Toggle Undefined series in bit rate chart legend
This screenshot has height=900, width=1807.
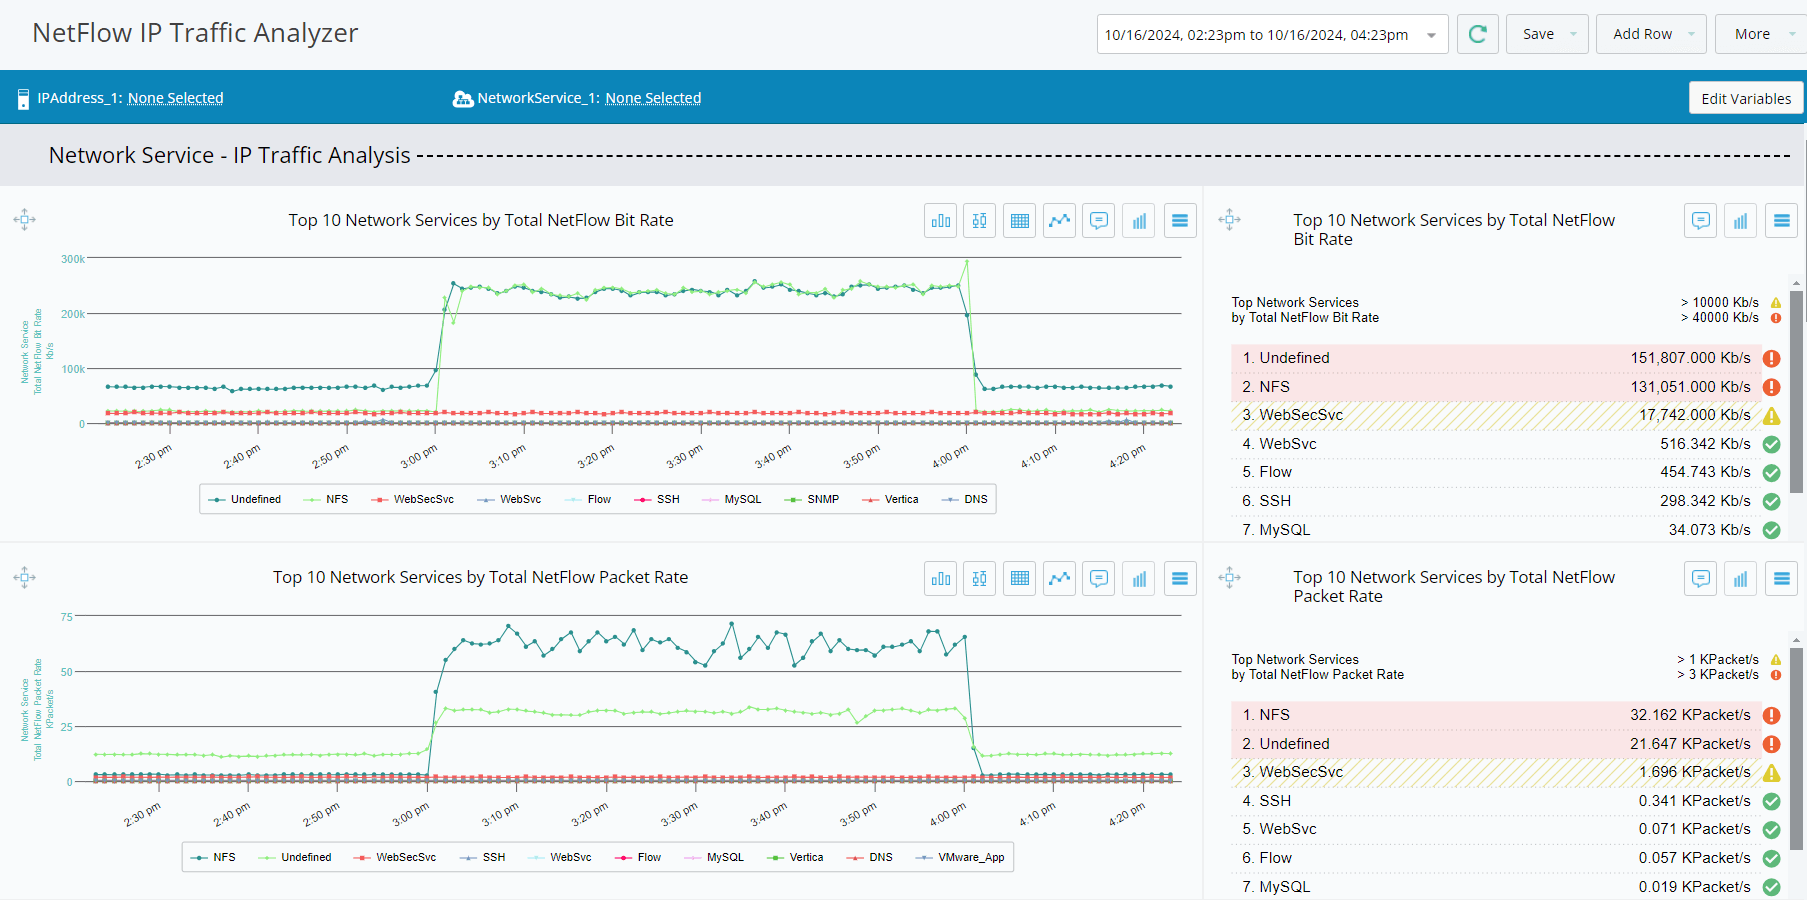[245, 499]
